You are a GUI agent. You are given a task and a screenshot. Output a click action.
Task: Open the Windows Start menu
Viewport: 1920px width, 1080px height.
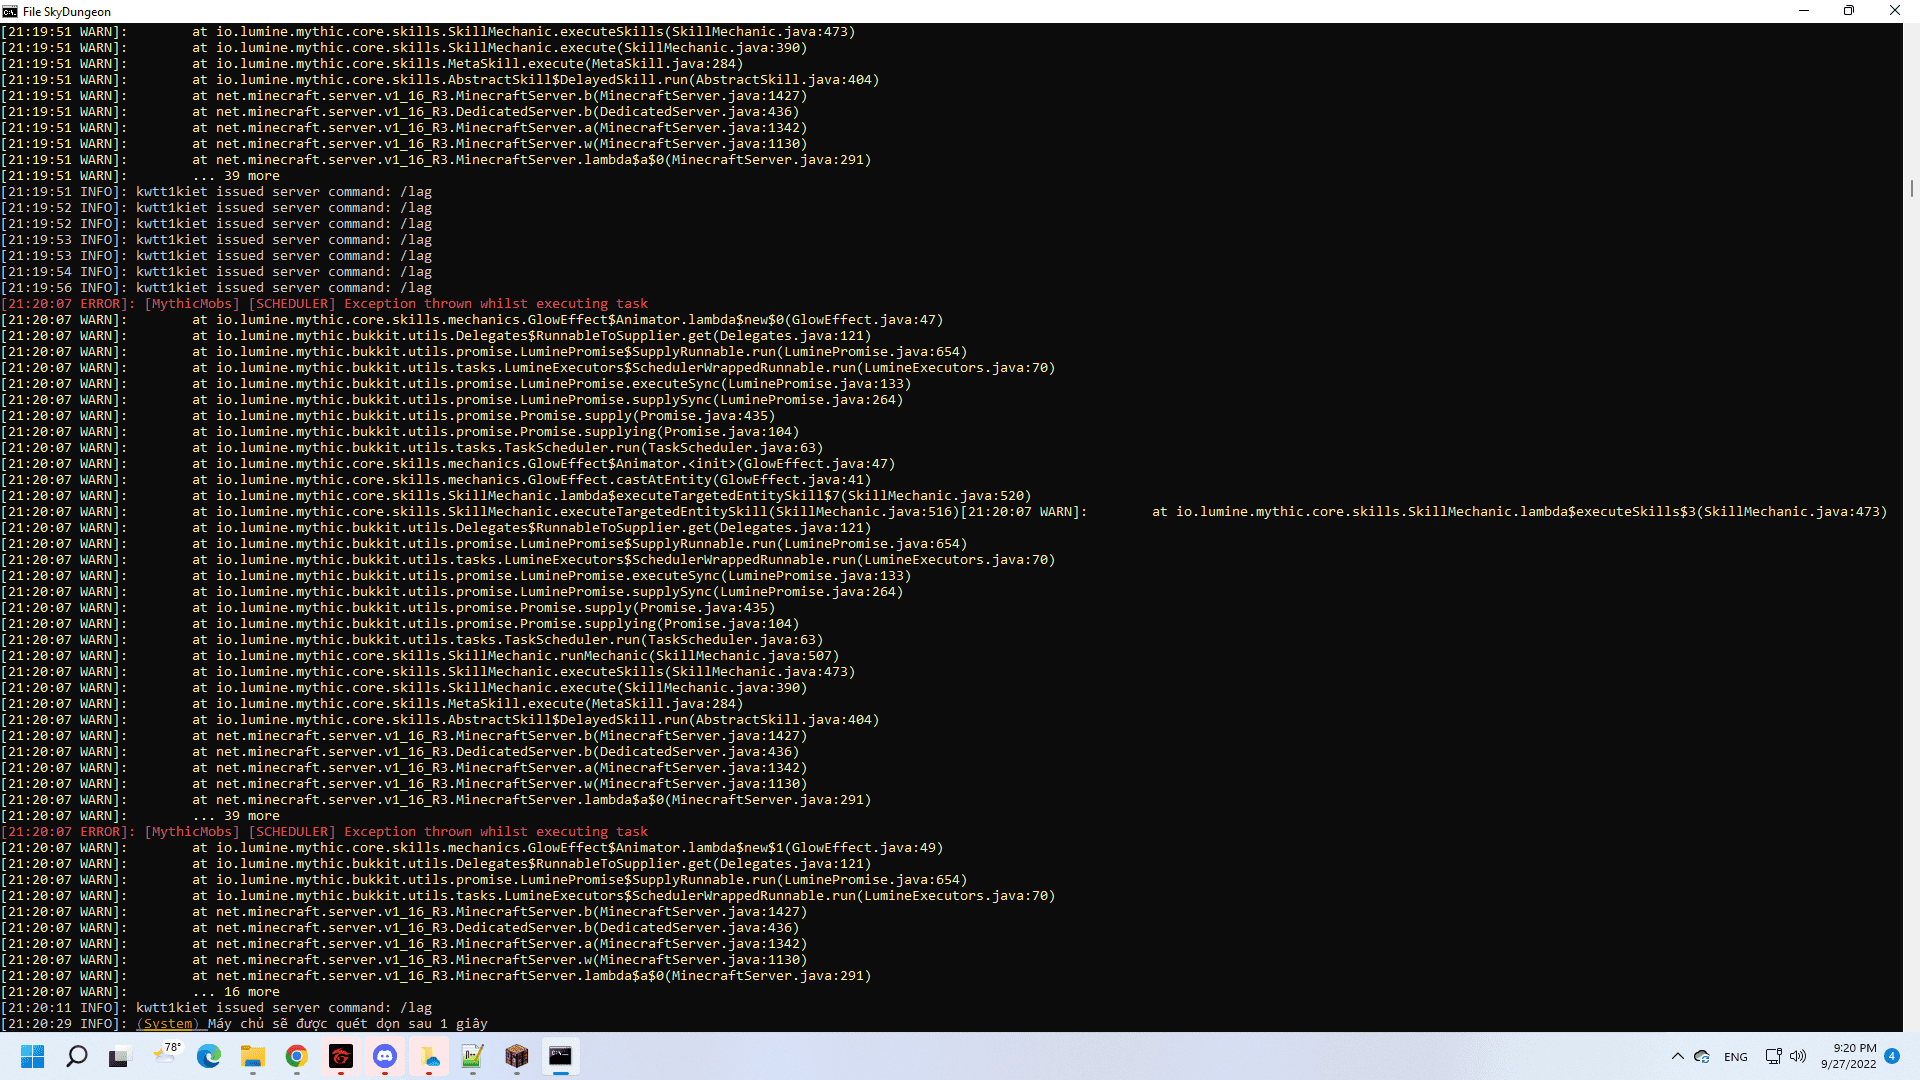pos(33,1056)
